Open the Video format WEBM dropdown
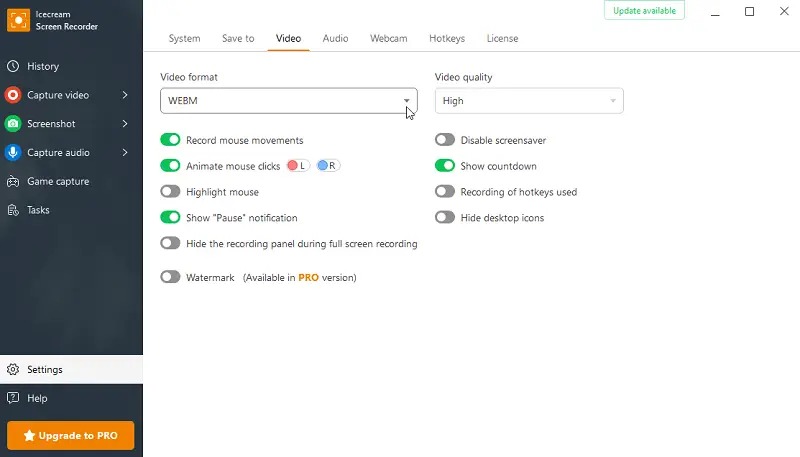This screenshot has height=457, width=800. pyautogui.click(x=289, y=101)
